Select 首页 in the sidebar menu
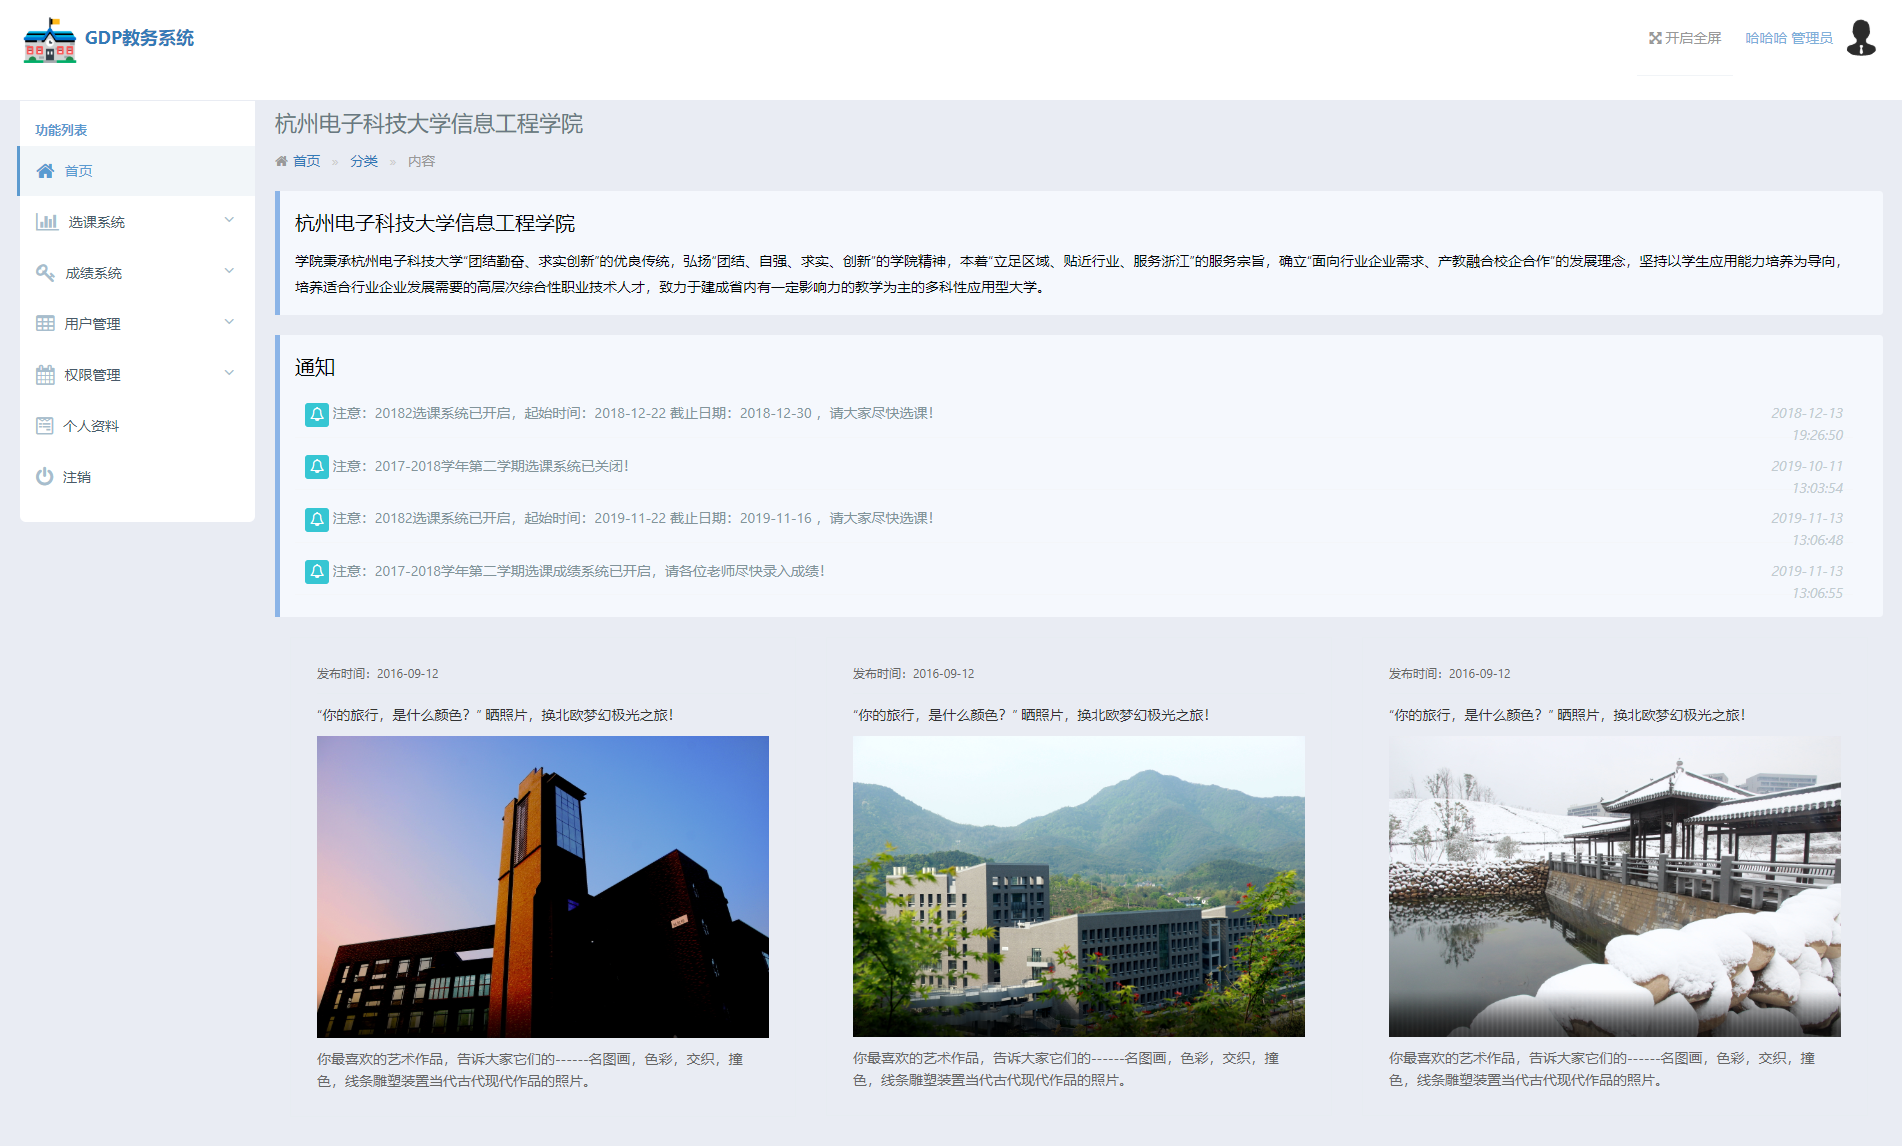 click(x=137, y=171)
